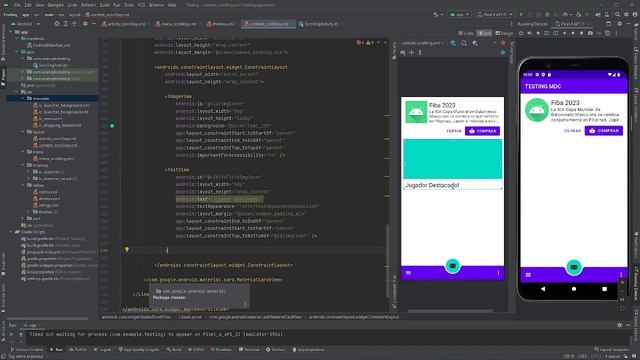Open ScrollingActivity.kt tab
The image size is (640, 360).
point(319,24)
